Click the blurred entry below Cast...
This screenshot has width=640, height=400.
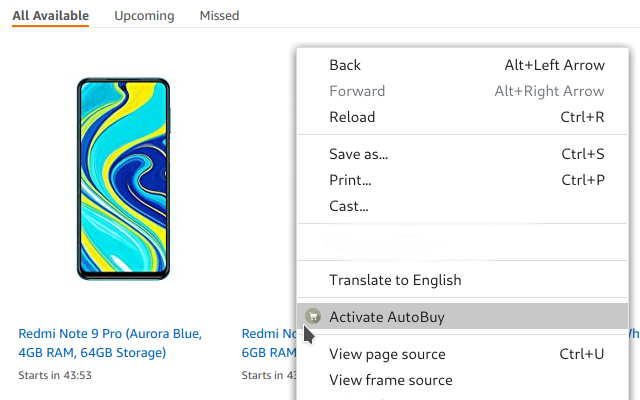[x=400, y=243]
